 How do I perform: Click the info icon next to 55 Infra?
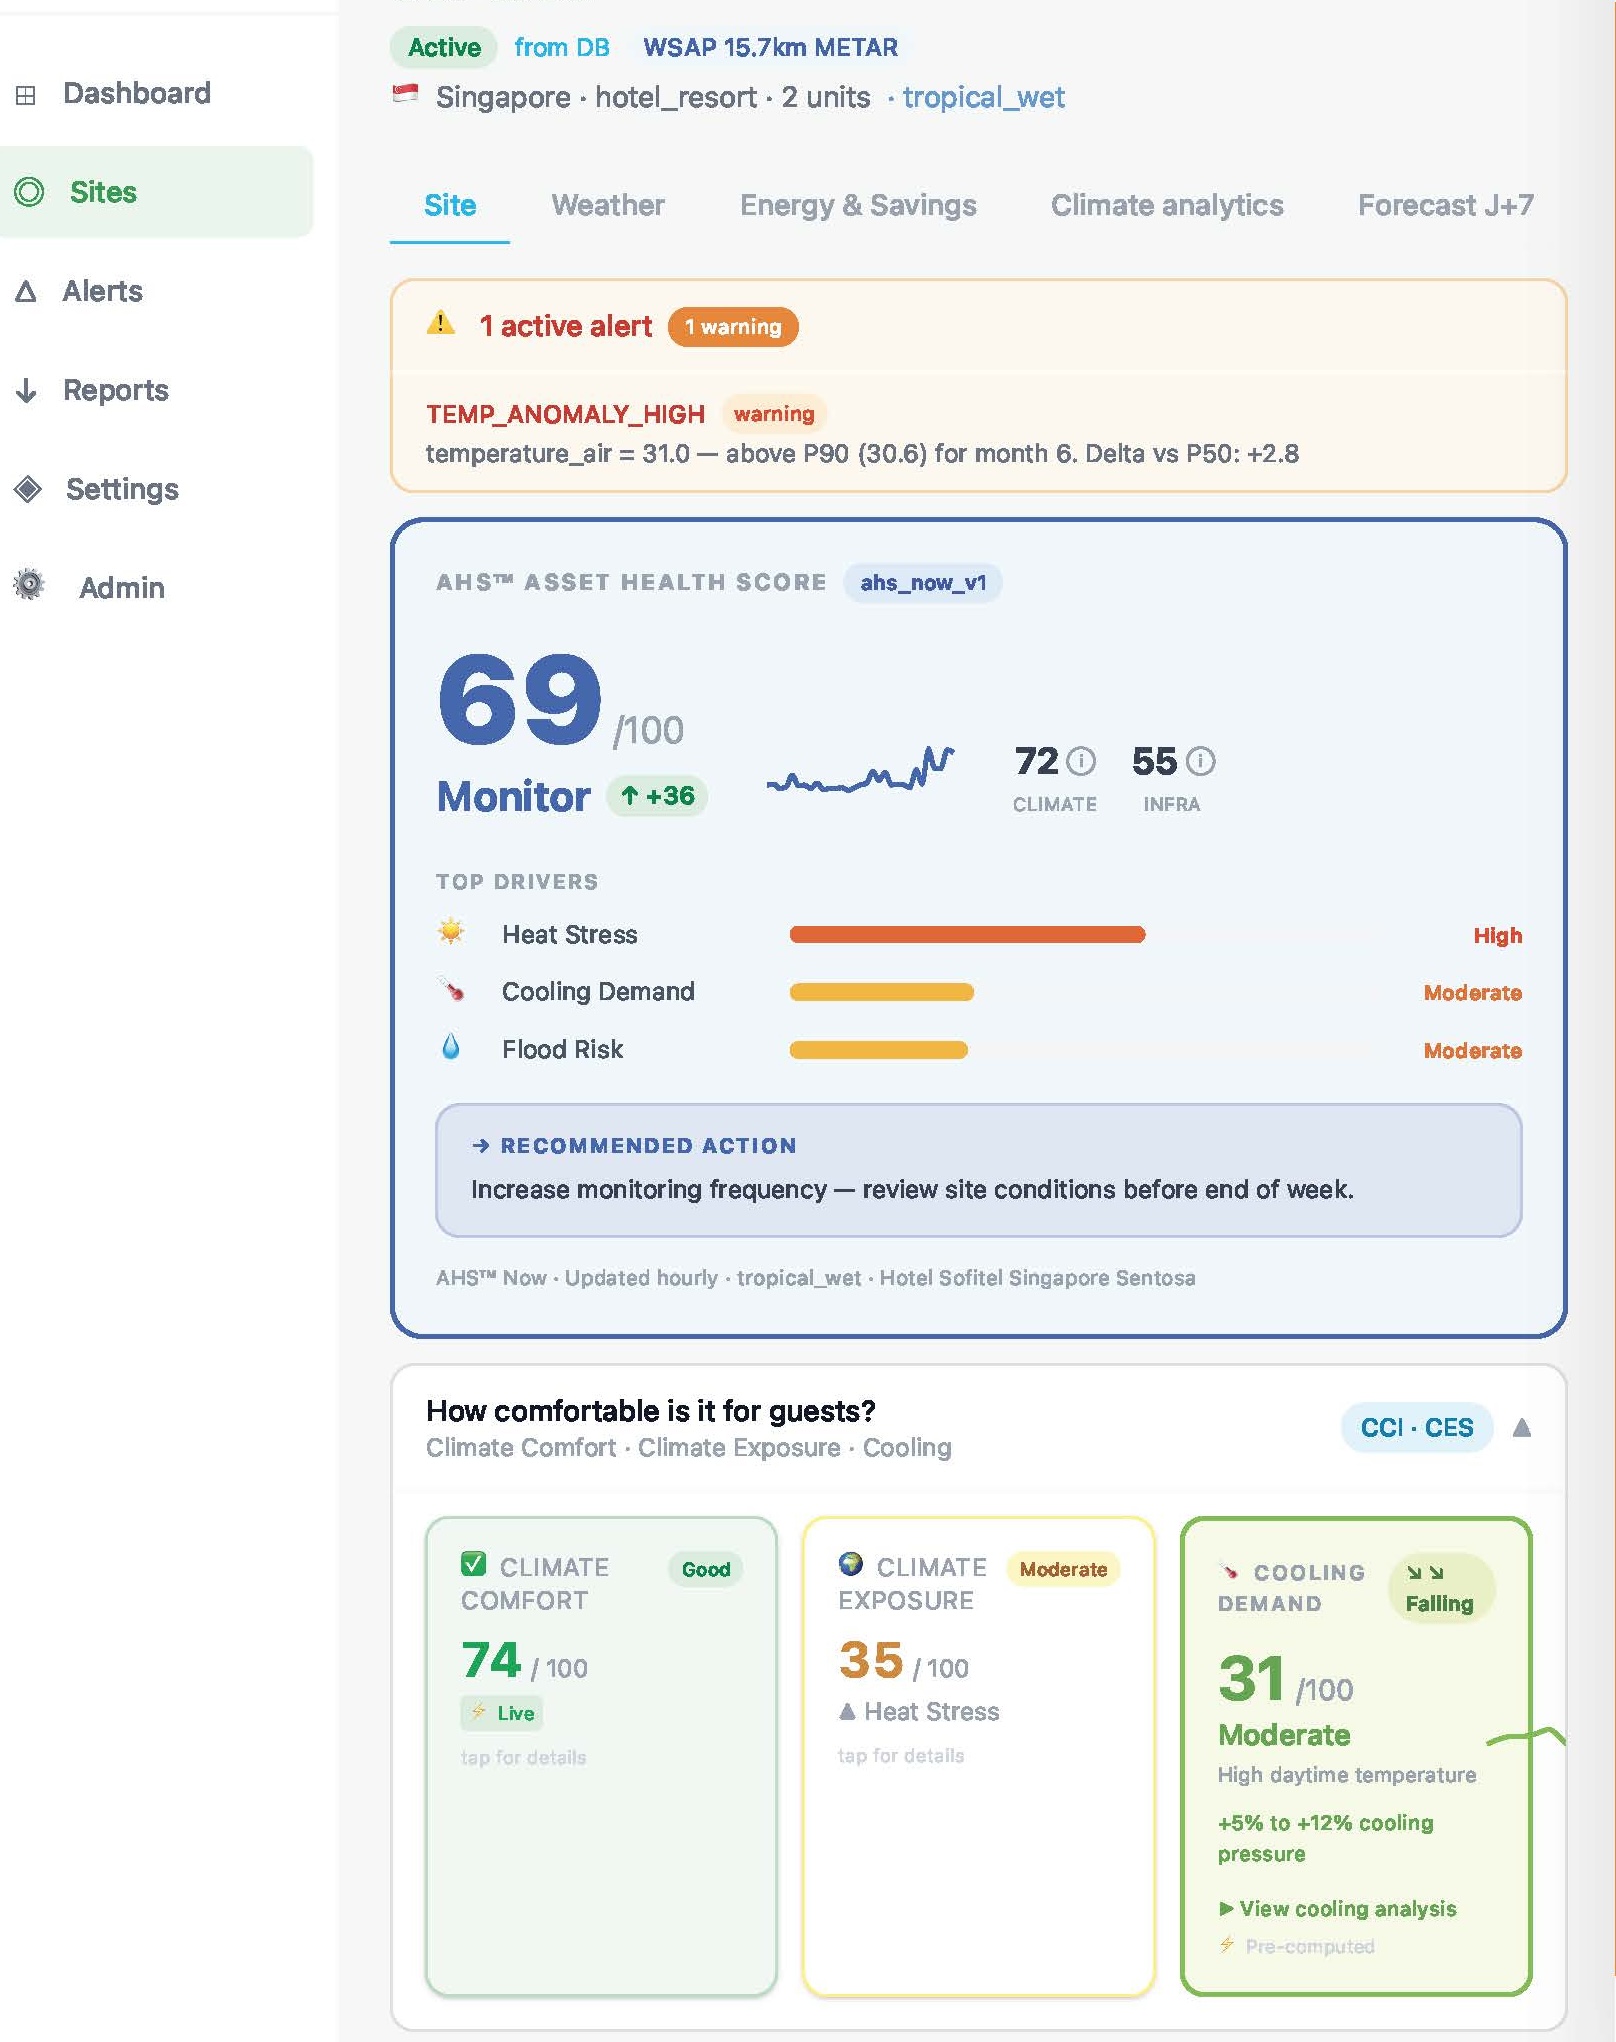coord(1200,761)
